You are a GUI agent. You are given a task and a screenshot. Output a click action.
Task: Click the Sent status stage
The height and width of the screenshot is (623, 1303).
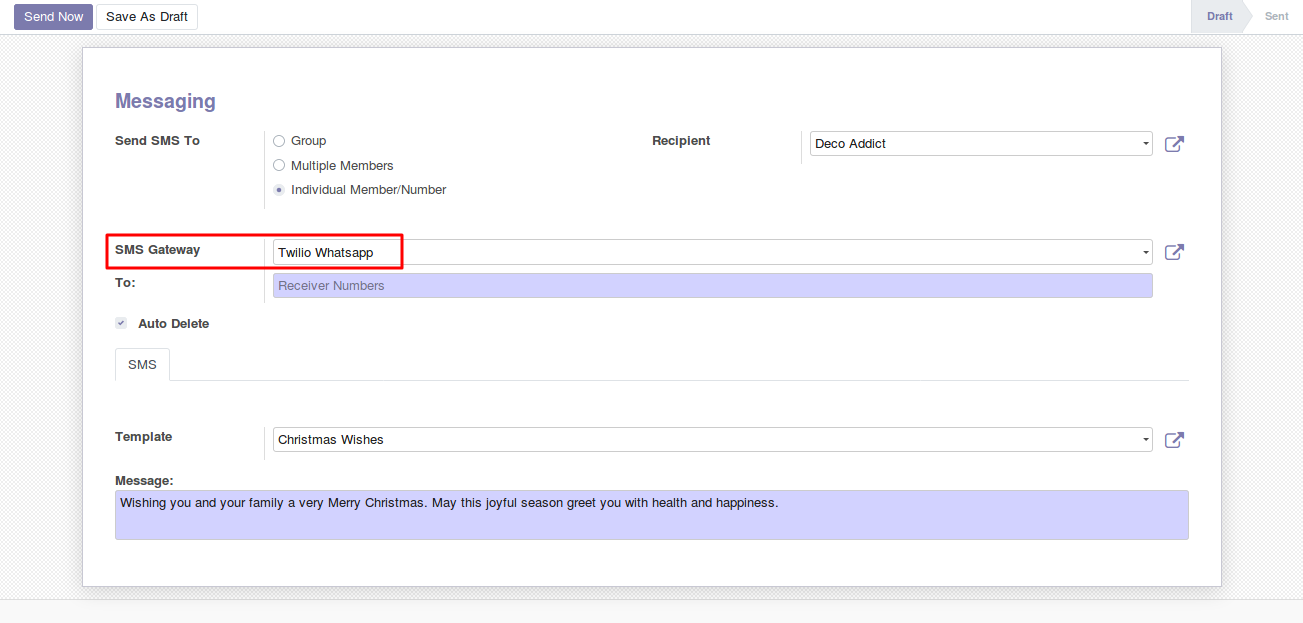1276,17
